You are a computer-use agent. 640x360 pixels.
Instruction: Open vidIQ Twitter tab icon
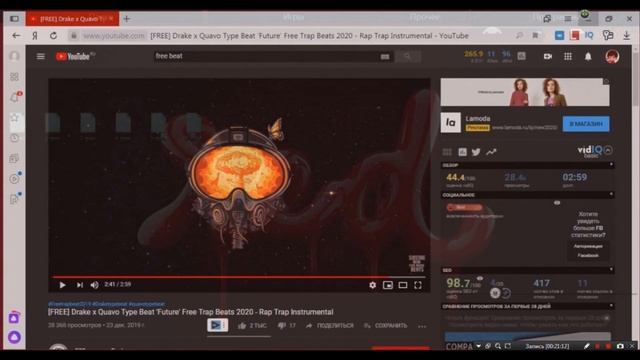tap(476, 152)
